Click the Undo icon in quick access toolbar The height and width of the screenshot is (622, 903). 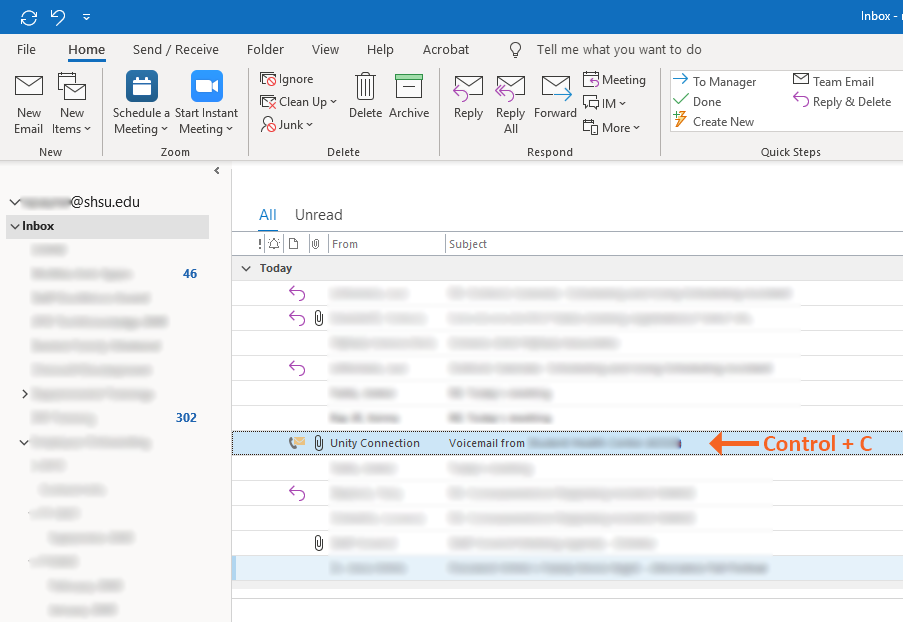tap(55, 16)
